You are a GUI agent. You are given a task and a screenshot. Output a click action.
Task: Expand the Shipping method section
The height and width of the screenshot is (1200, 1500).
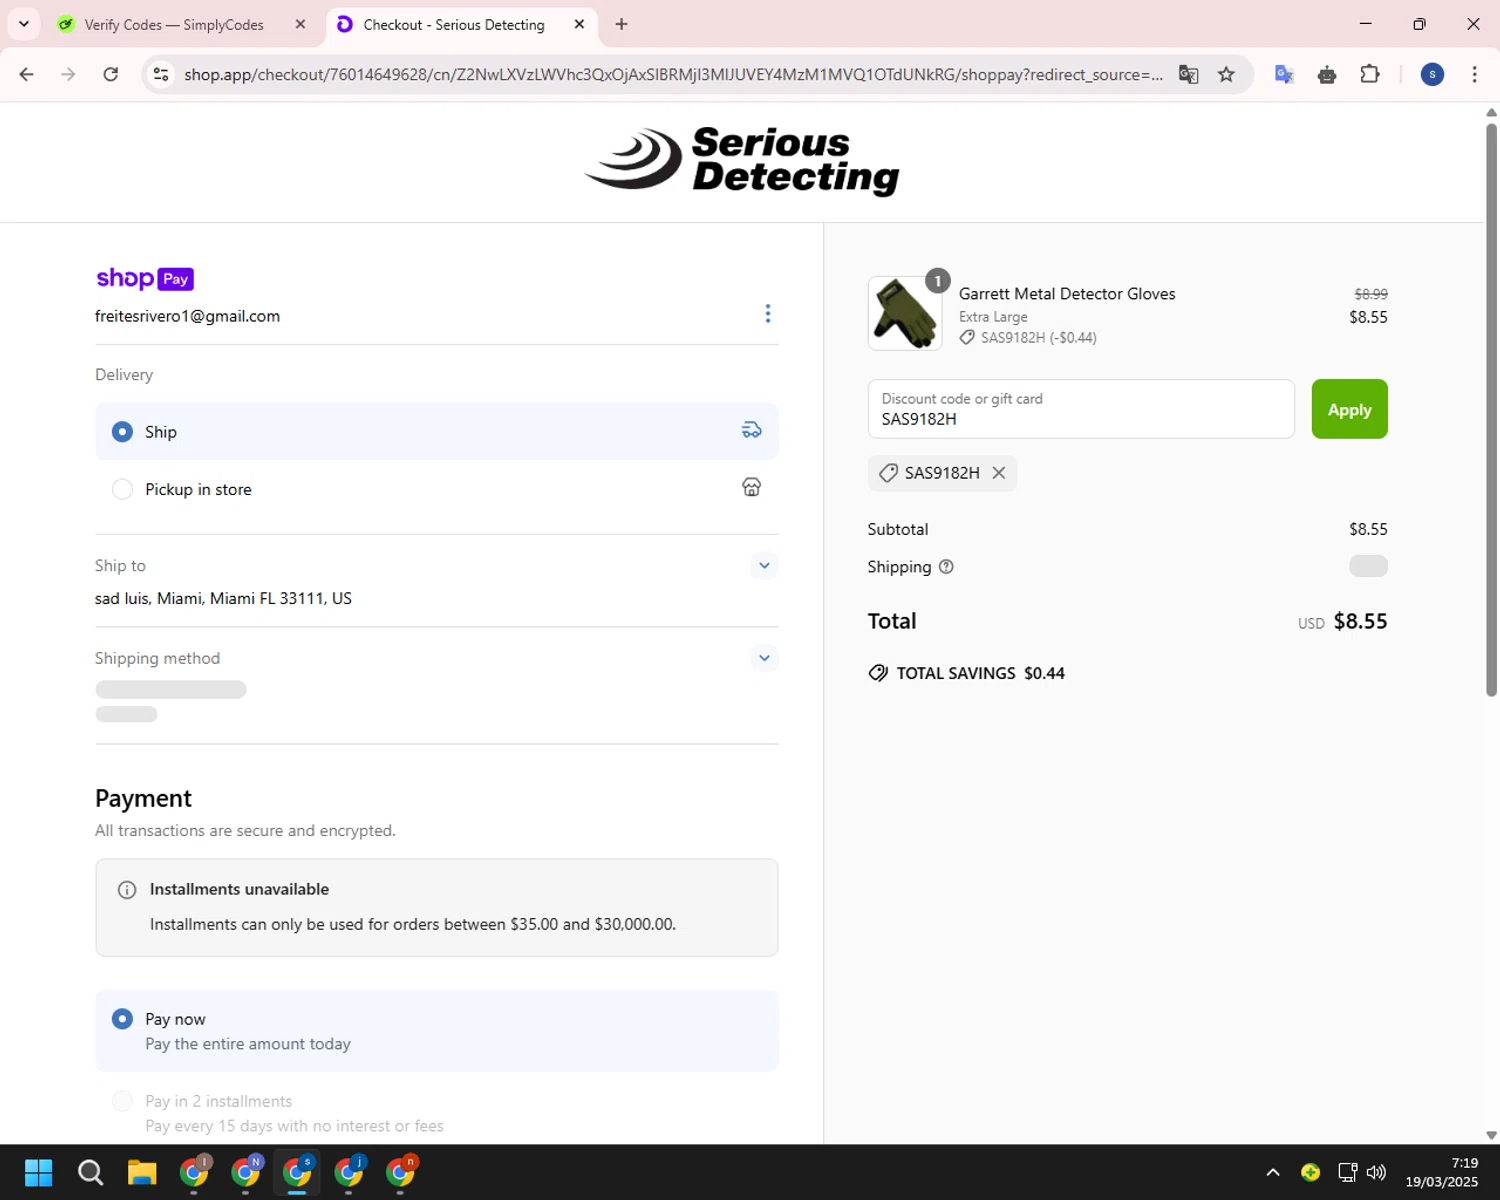click(x=764, y=658)
